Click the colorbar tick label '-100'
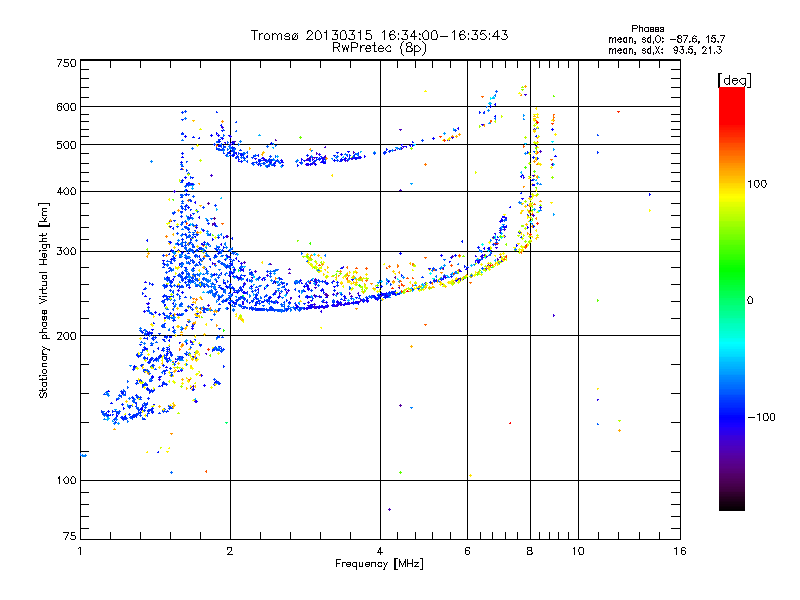800x600 pixels. (761, 417)
